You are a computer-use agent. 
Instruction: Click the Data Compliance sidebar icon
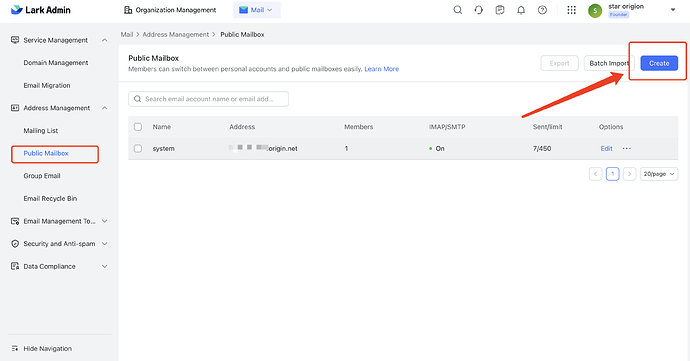(15, 266)
